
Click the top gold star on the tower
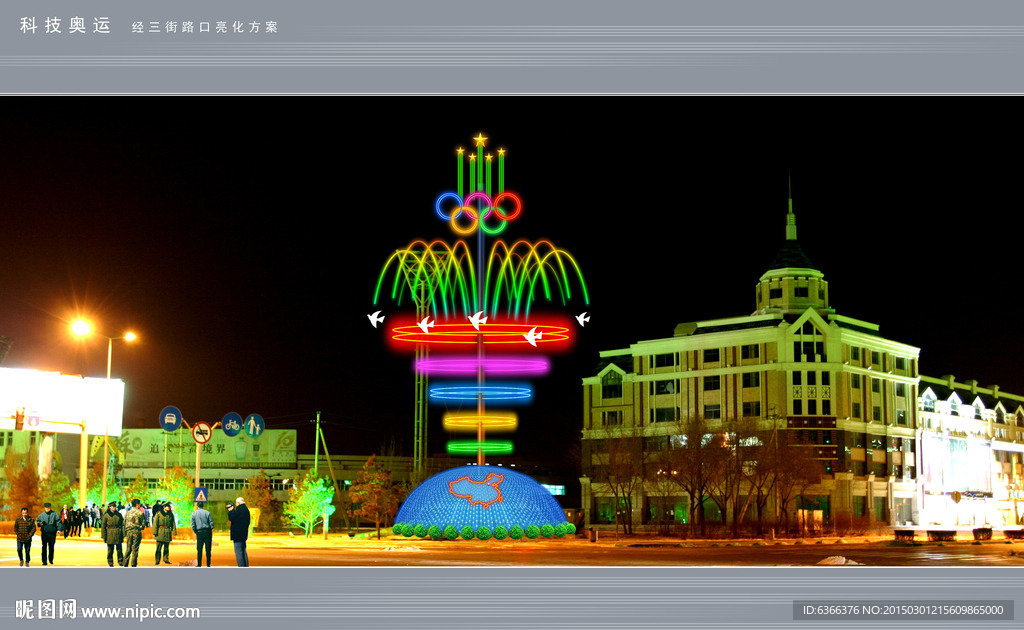click(480, 140)
